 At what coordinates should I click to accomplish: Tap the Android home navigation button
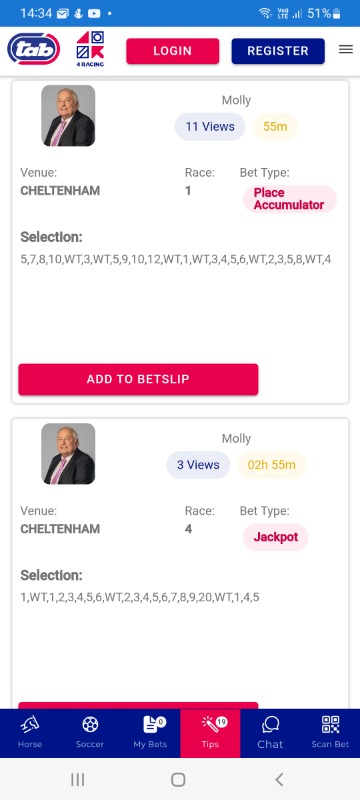tap(178, 779)
